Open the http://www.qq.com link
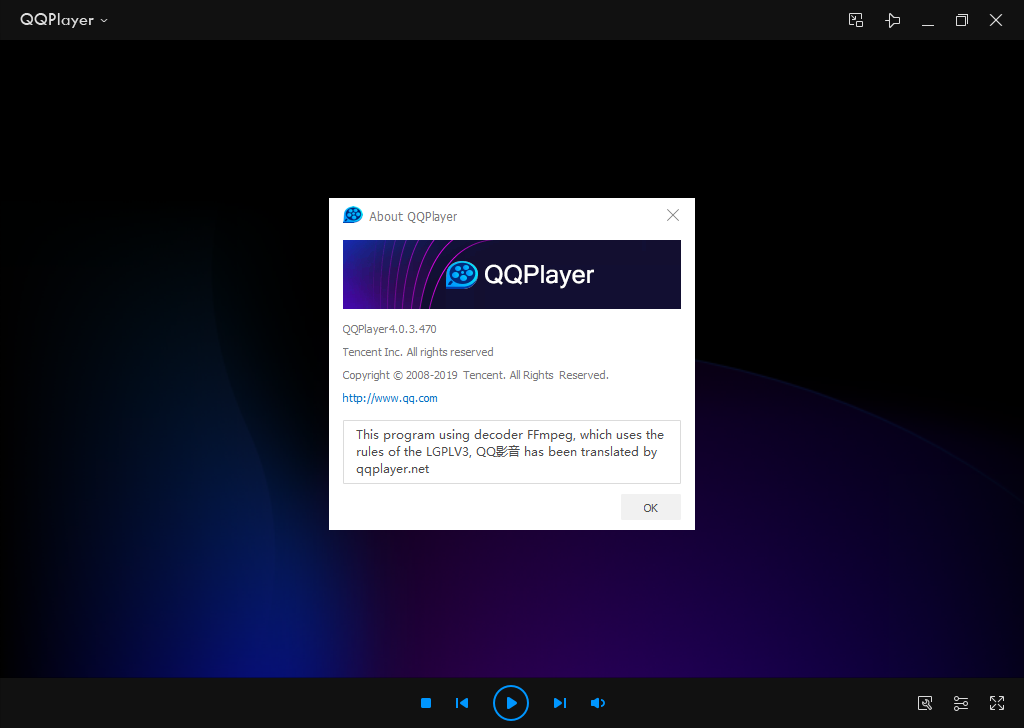 [x=390, y=398]
